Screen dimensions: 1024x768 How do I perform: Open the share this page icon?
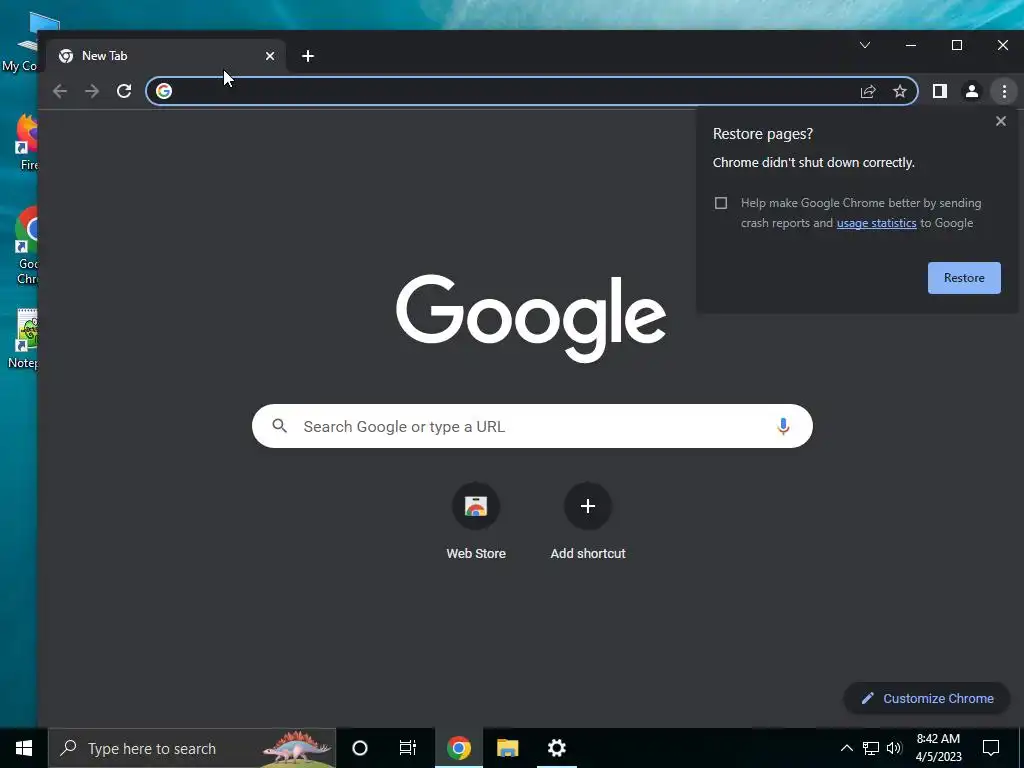click(x=868, y=91)
